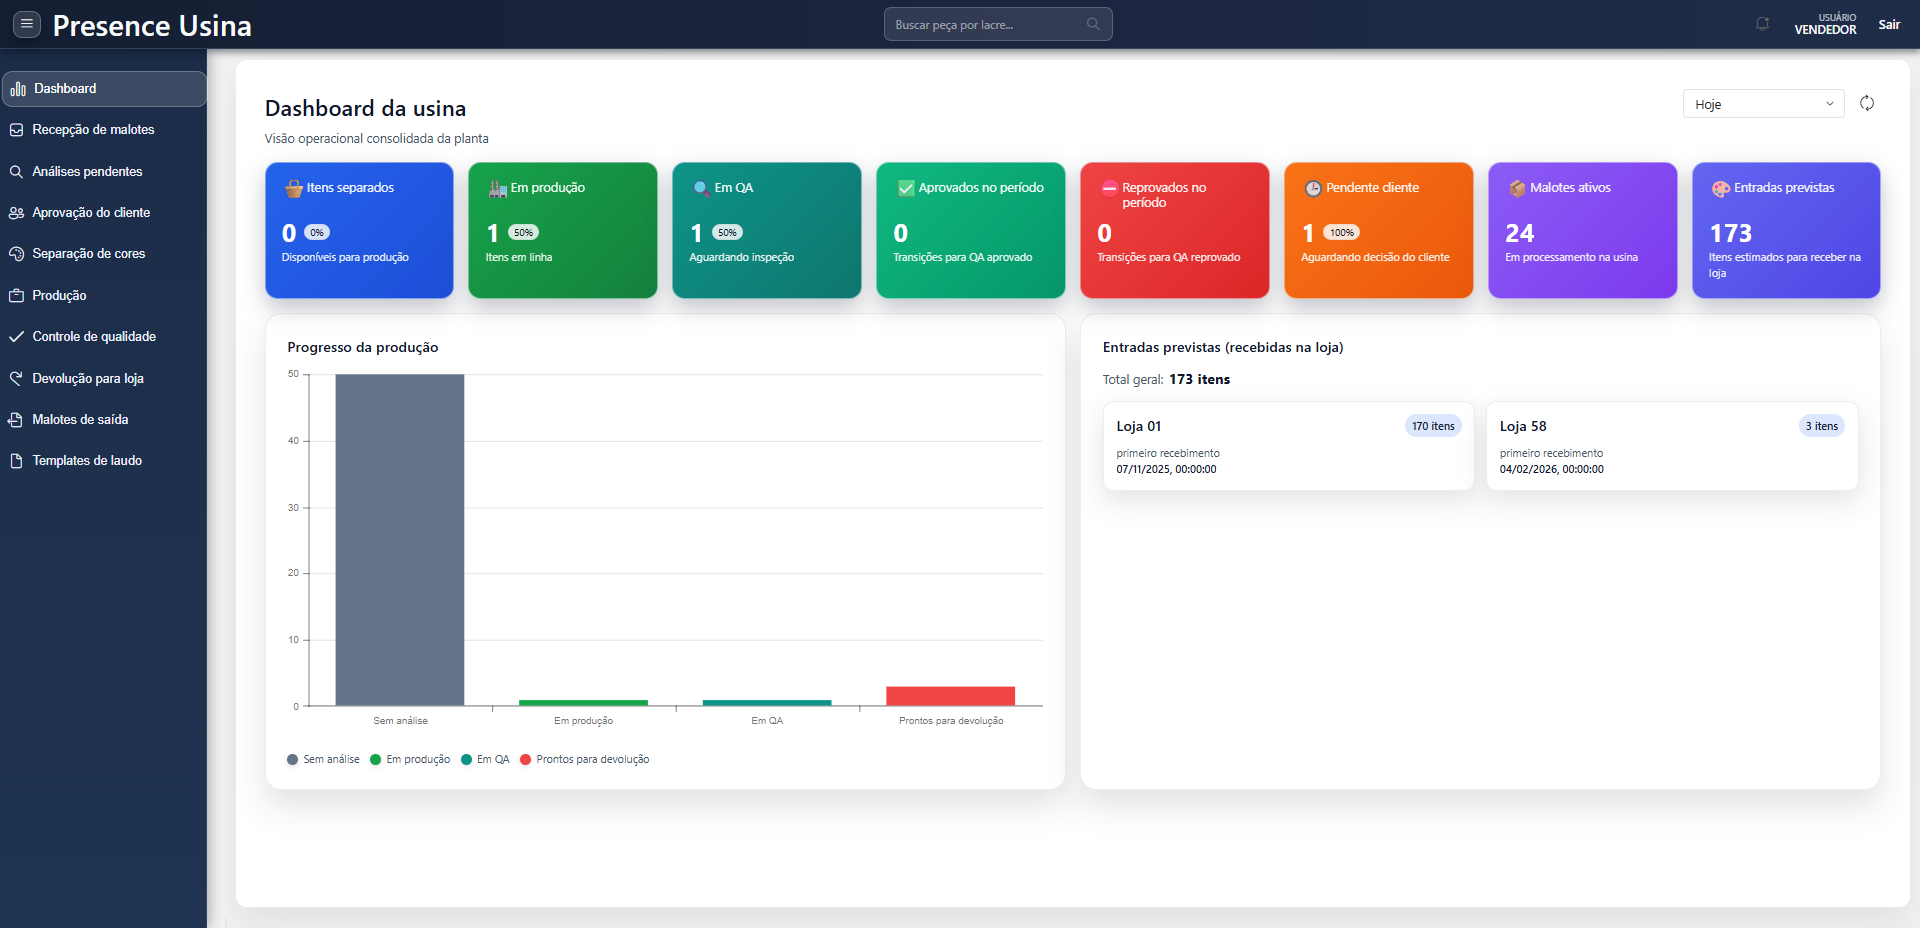This screenshot has width=1920, height=928.
Task: Click the Sair logout link
Action: tap(1888, 24)
